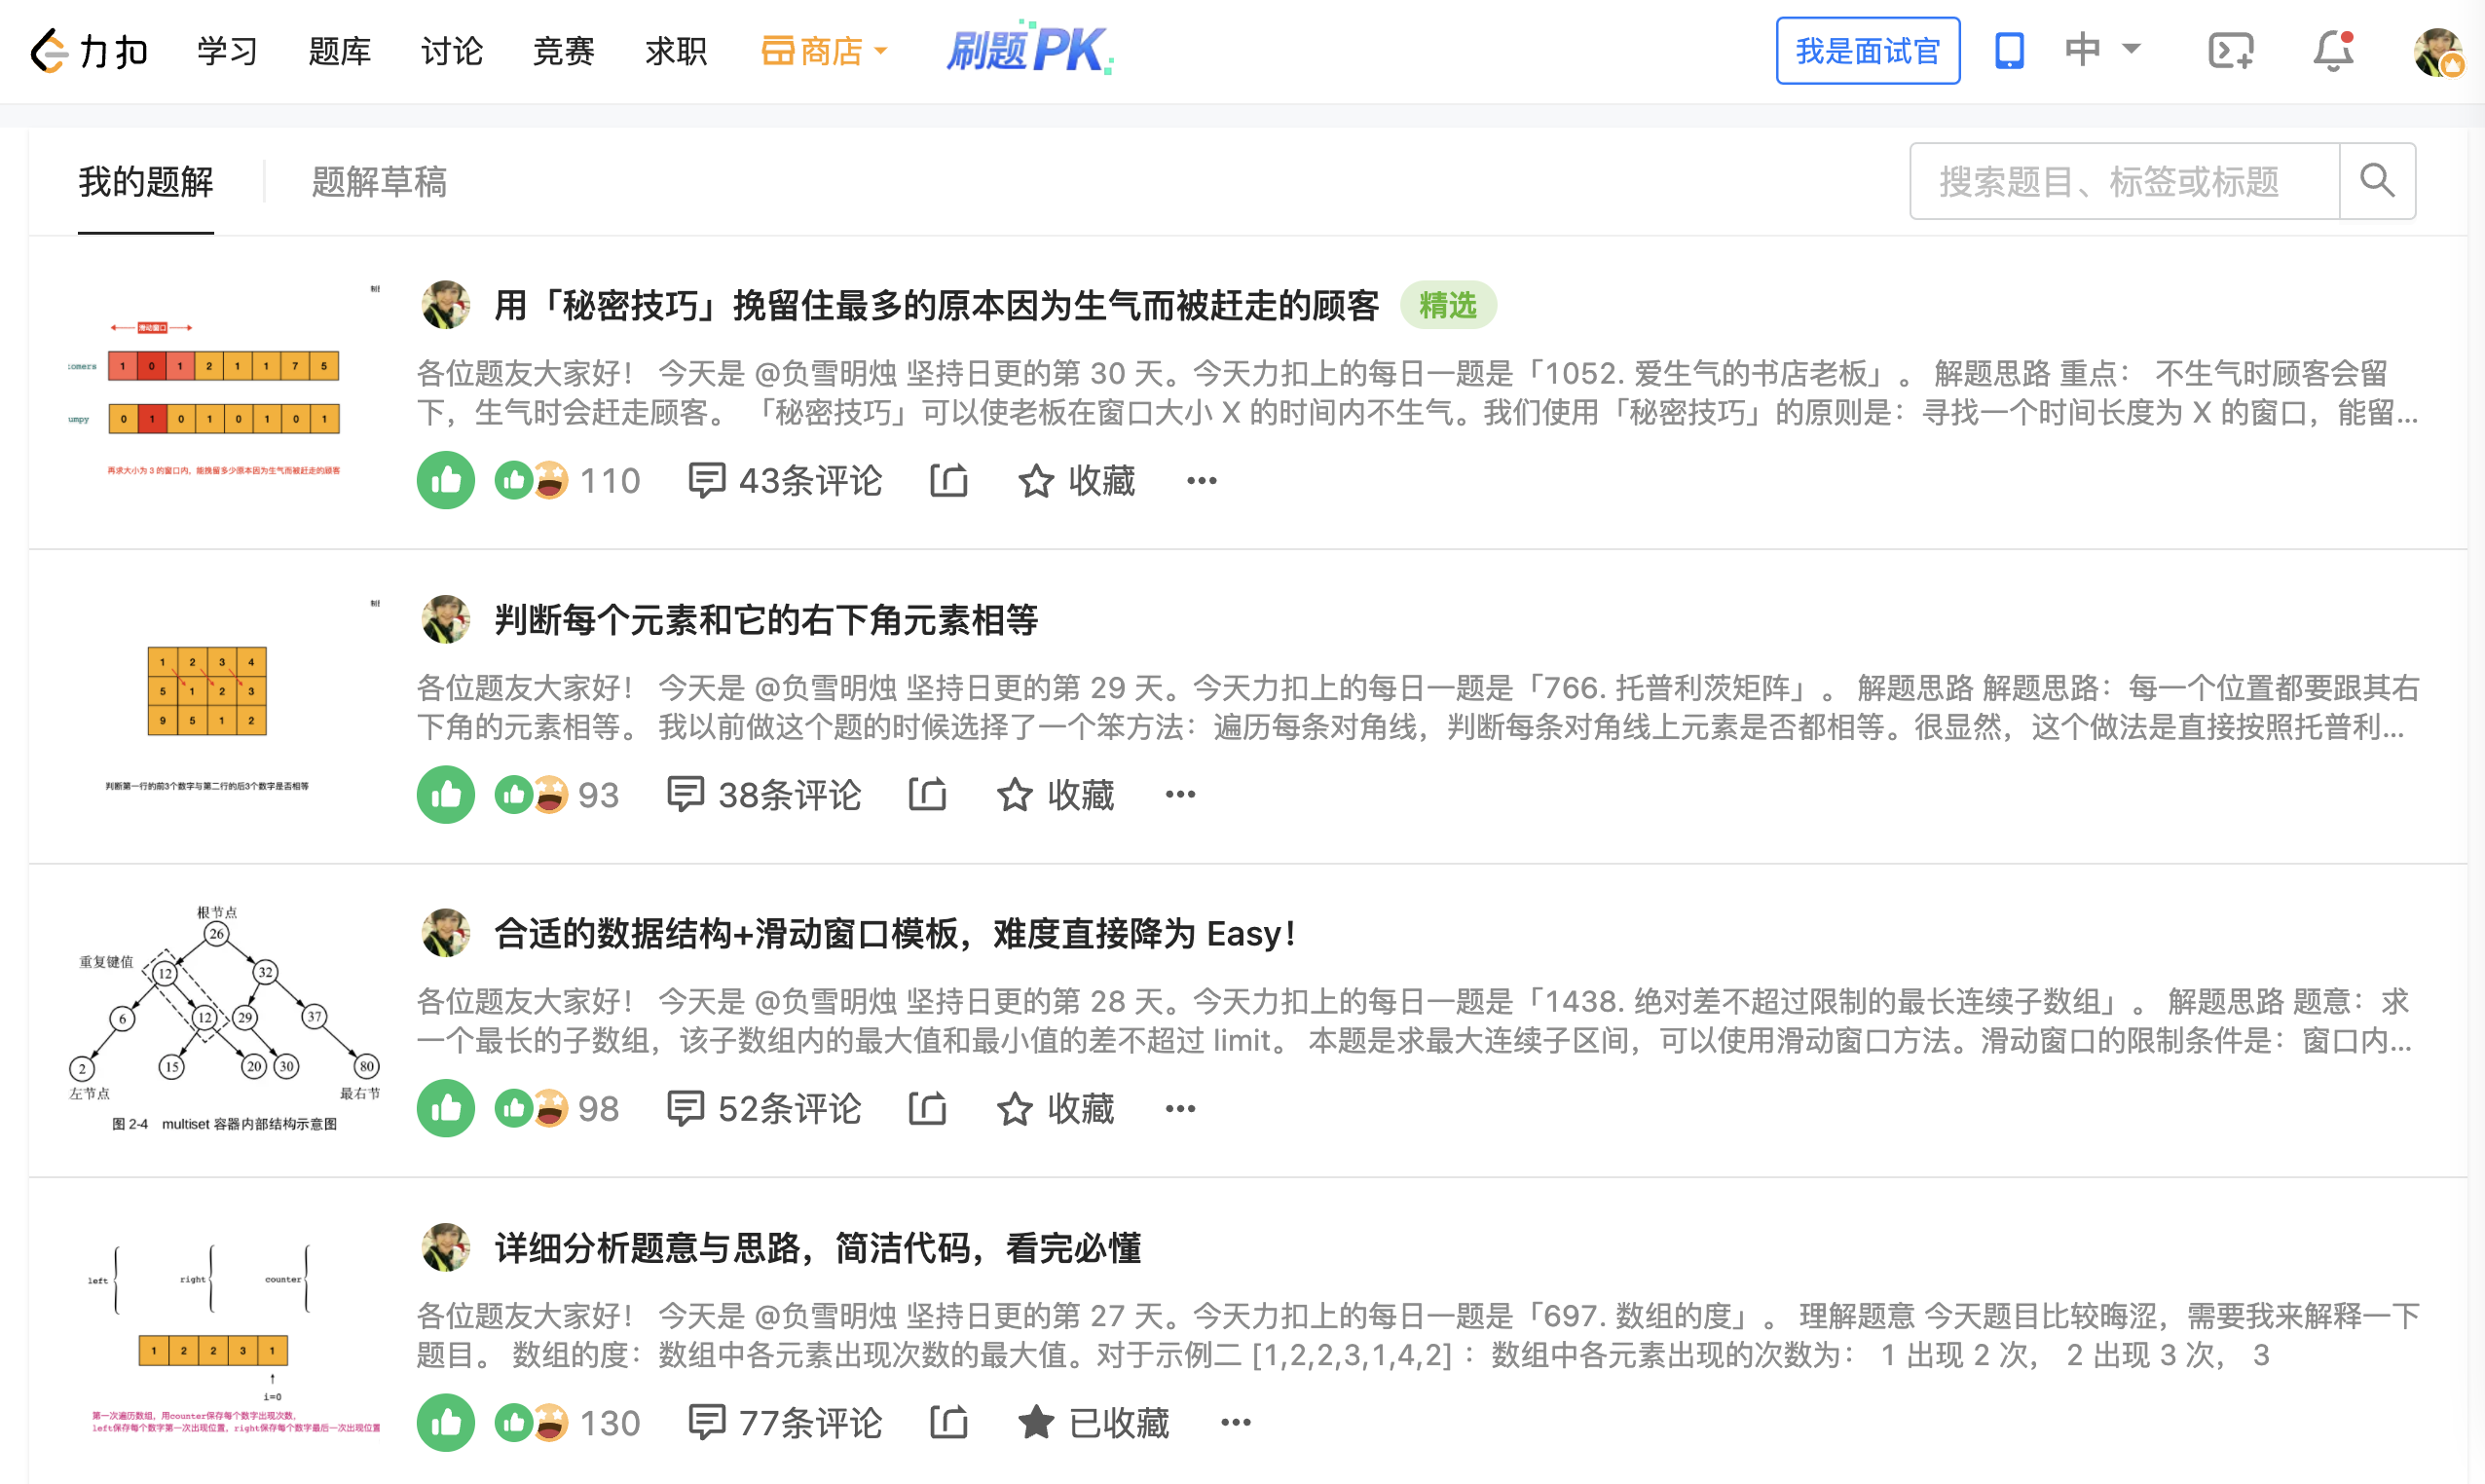Open the 中 language selector dropdown
Image resolution: width=2485 pixels, height=1484 pixels.
click(x=2103, y=50)
